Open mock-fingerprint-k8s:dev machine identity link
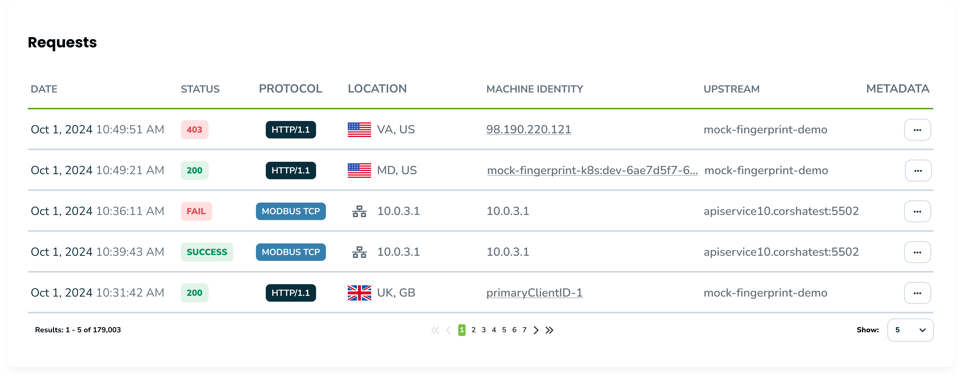This screenshot has height=376, width=961. point(593,171)
